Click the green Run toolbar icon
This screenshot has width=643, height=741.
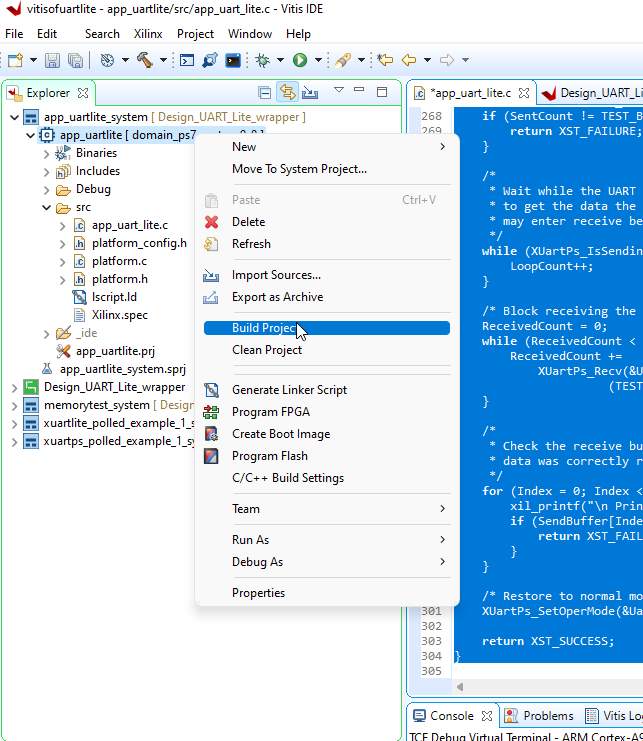[300, 60]
